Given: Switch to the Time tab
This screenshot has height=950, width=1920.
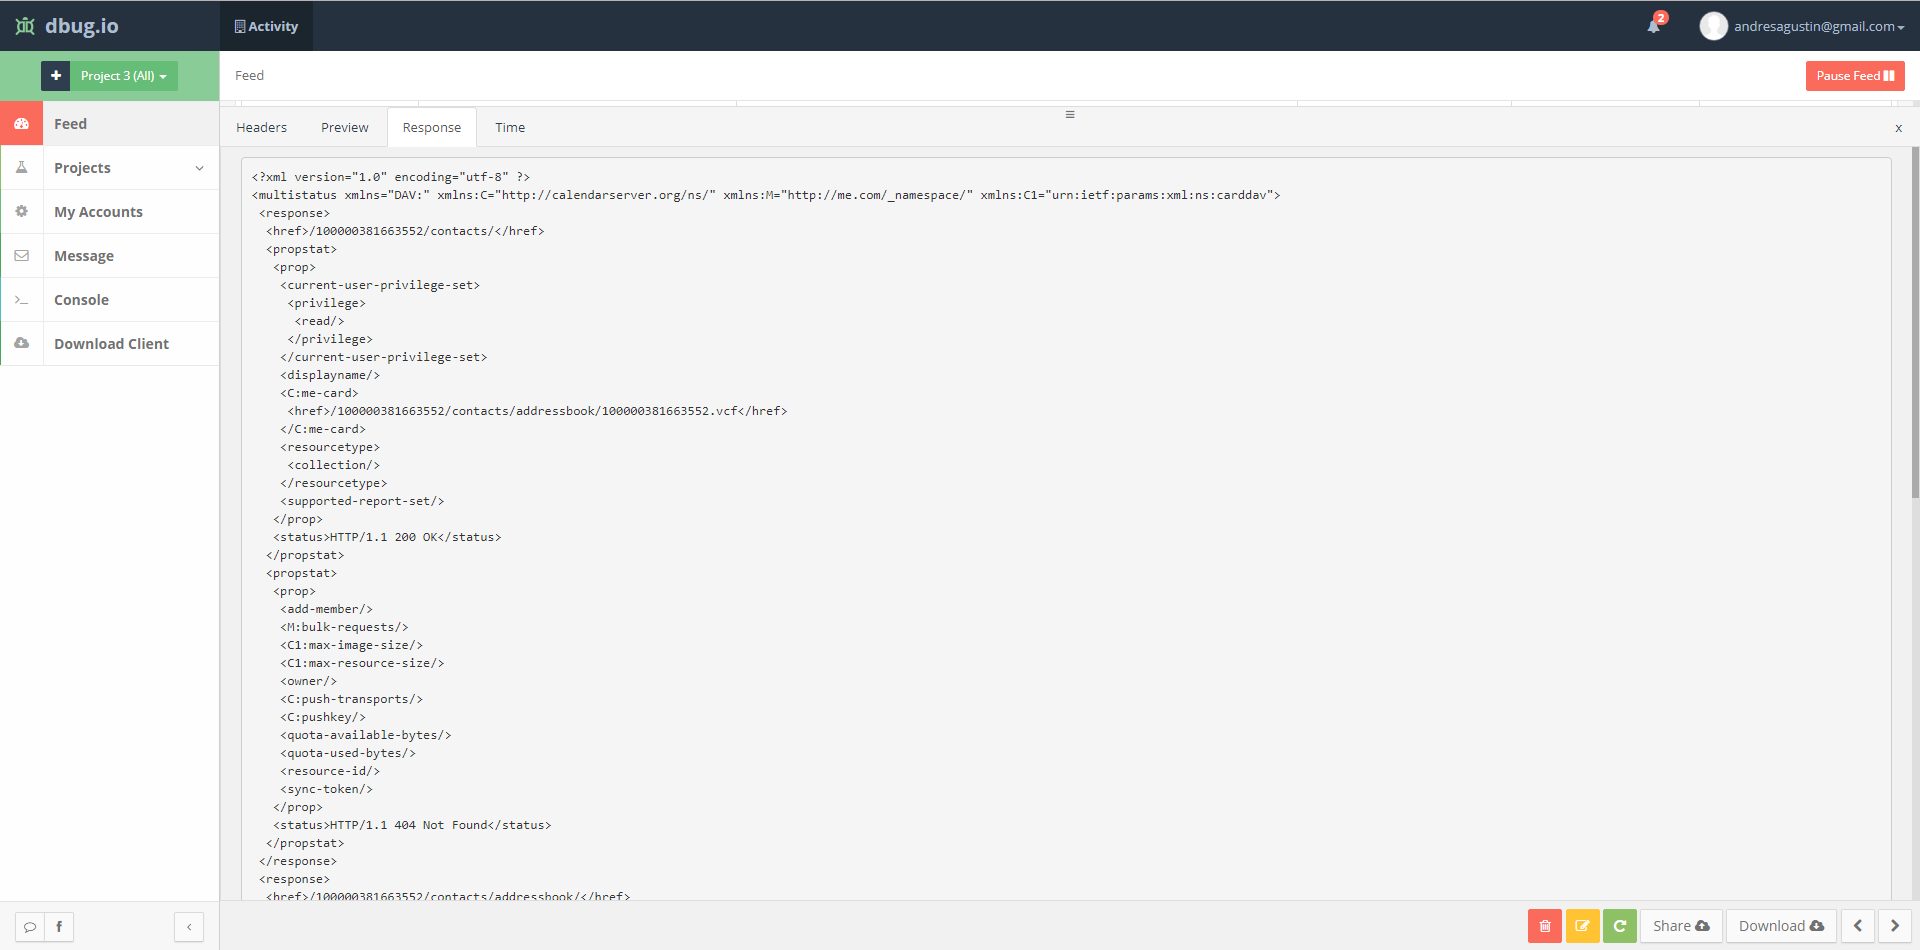Looking at the screenshot, I should (510, 128).
